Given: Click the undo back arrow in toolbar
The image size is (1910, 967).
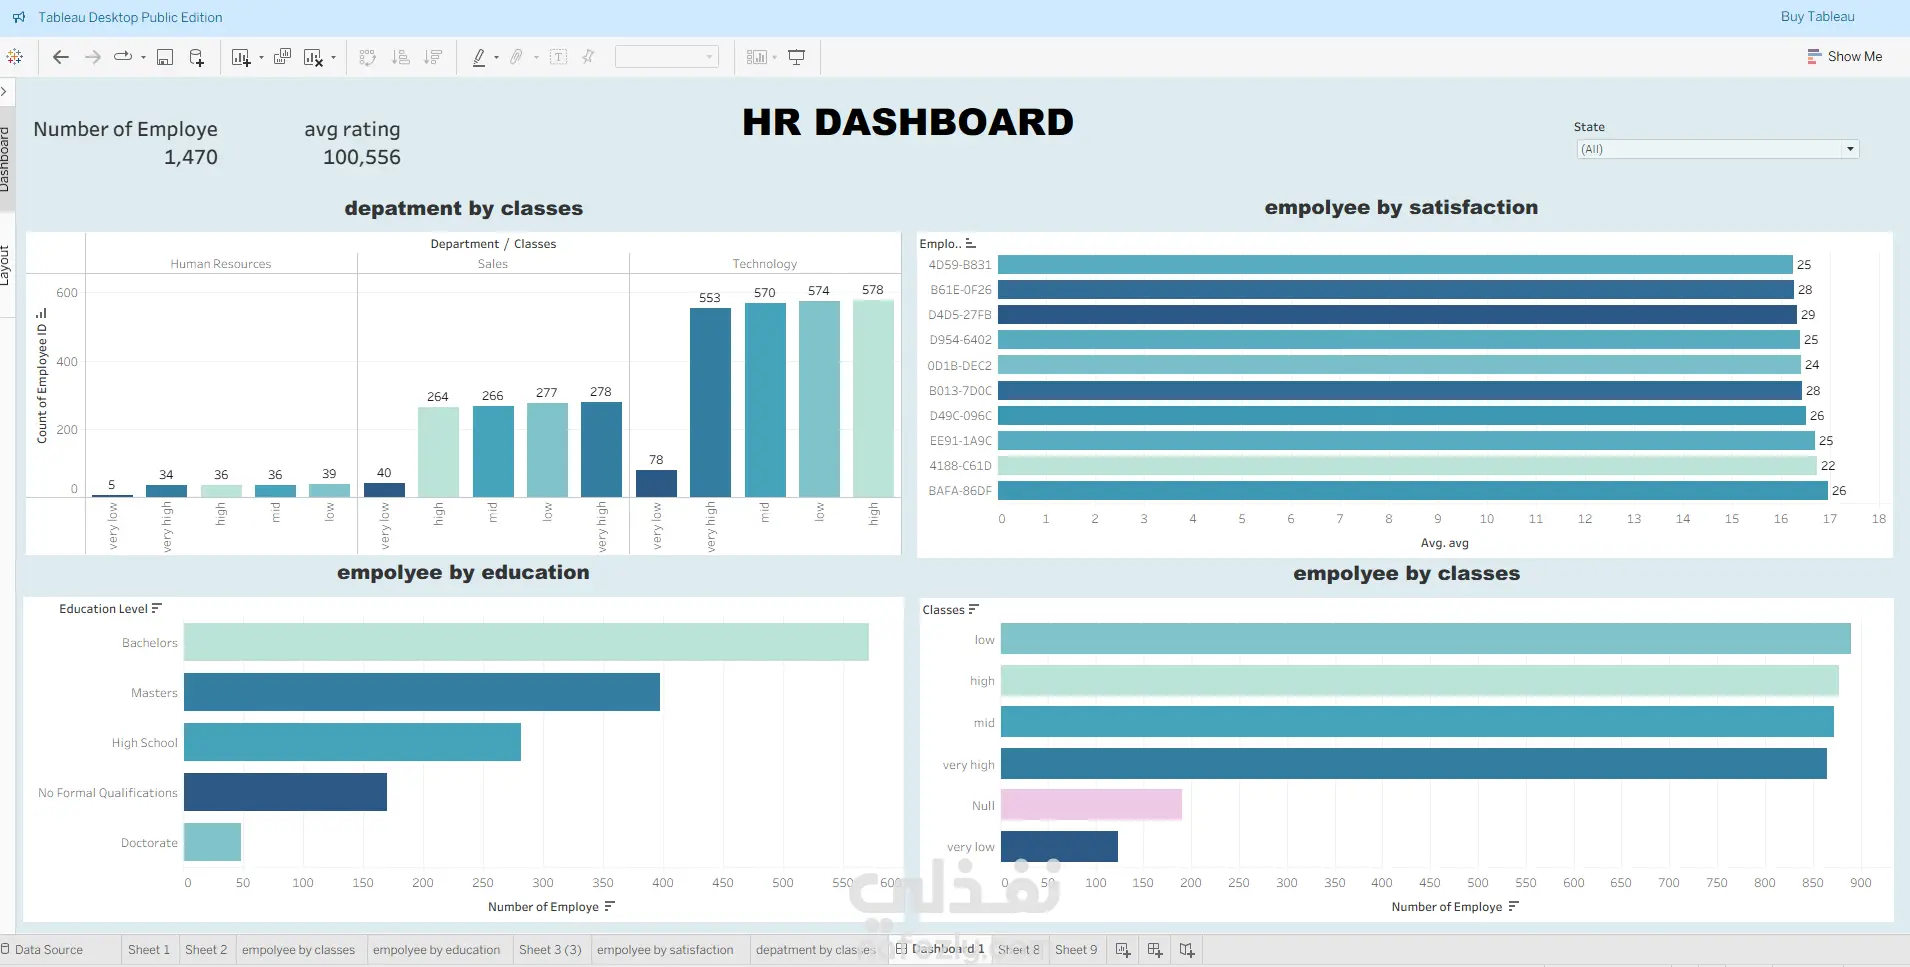Looking at the screenshot, I should point(61,57).
